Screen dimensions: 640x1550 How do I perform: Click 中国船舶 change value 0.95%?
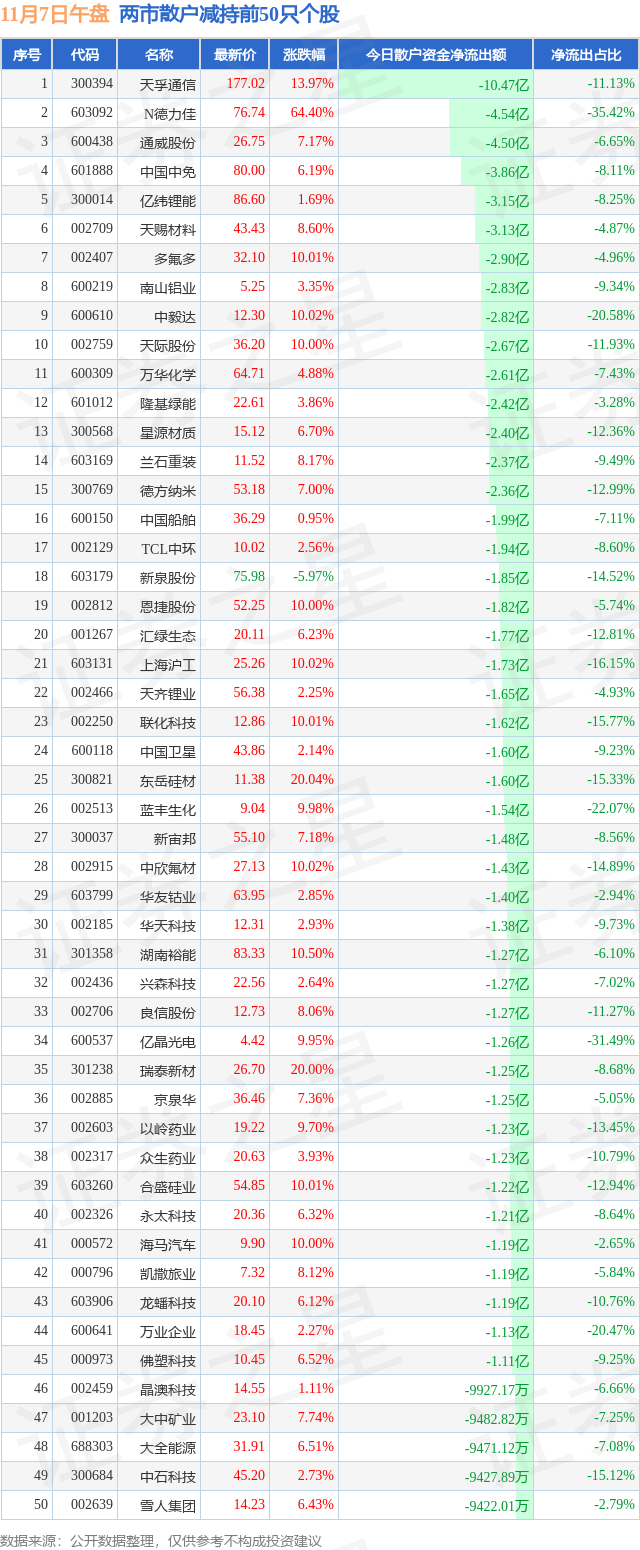316,519
